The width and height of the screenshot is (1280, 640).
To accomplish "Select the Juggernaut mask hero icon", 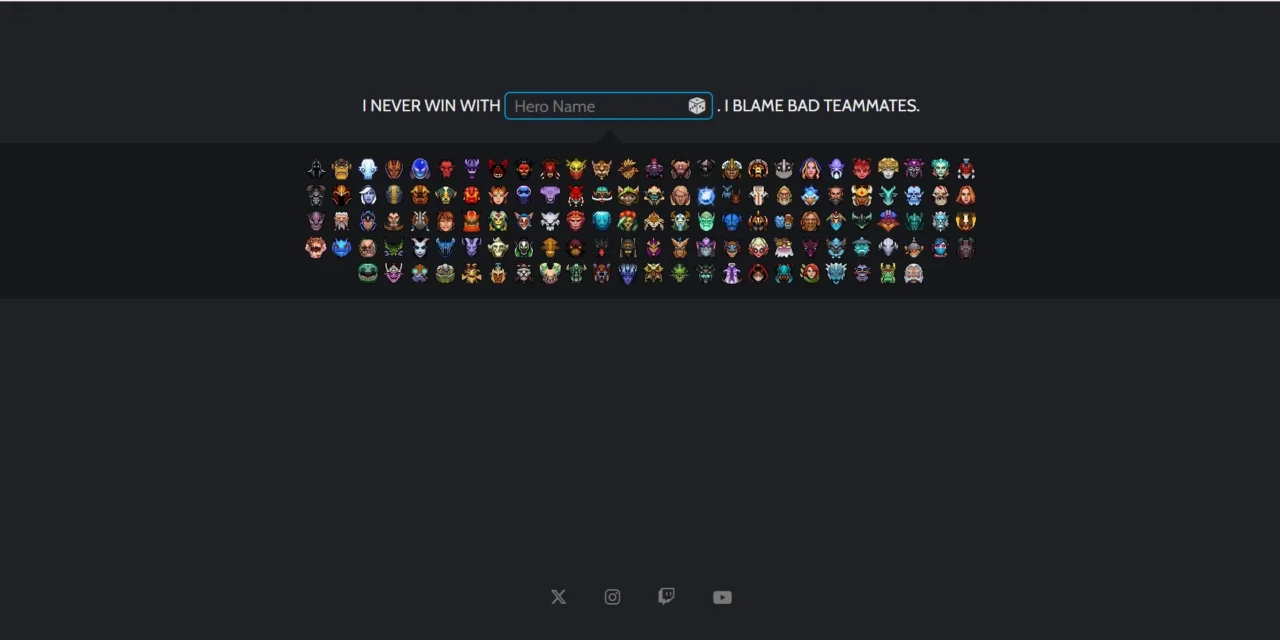I will (758, 195).
